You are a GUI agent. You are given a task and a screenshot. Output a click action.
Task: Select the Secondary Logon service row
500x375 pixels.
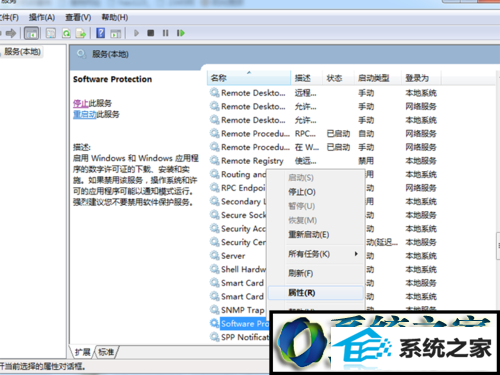click(237, 202)
